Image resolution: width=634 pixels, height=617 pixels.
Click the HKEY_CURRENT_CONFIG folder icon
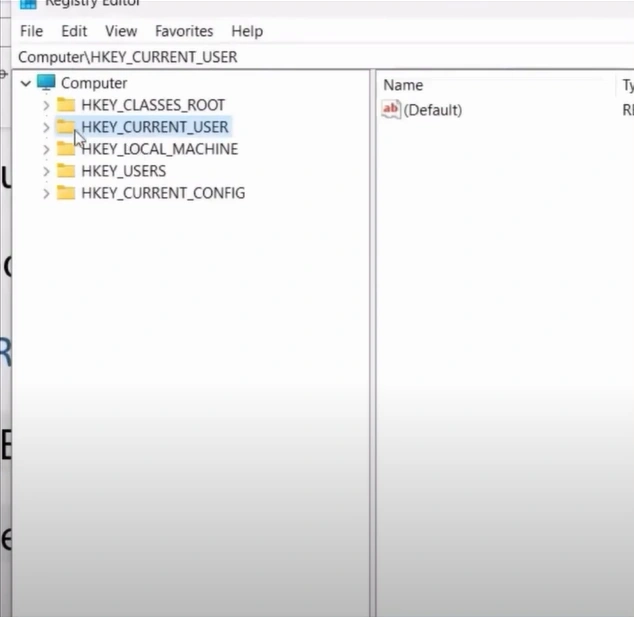66,192
